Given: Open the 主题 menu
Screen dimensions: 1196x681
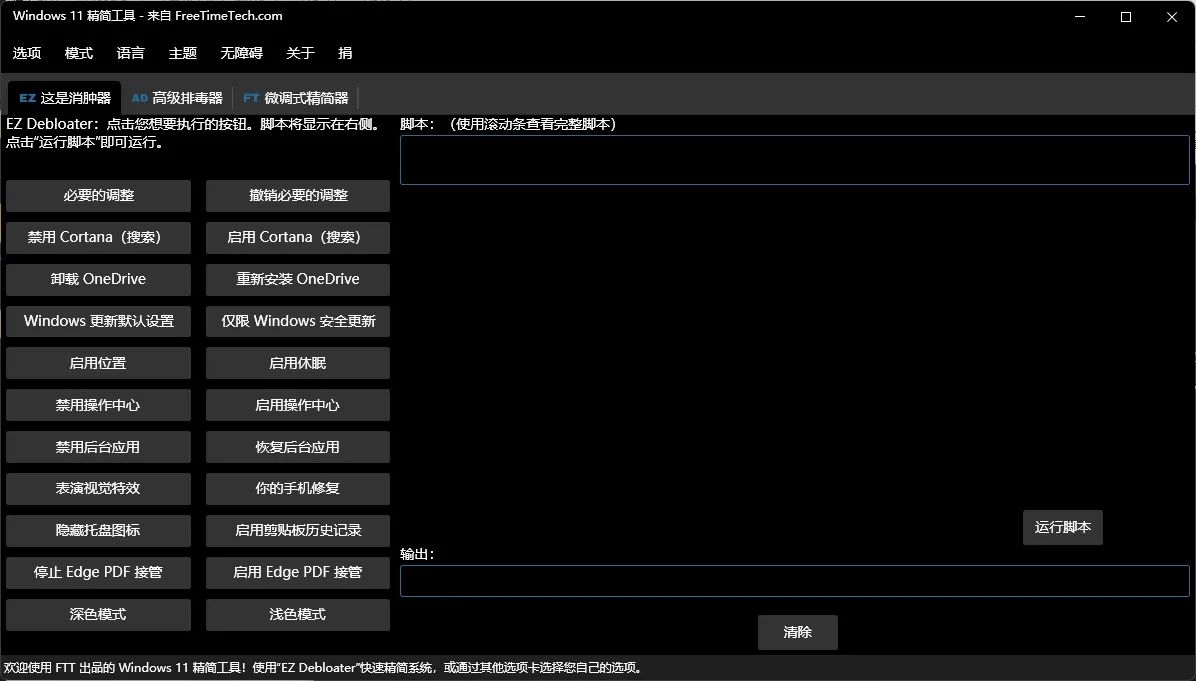Looking at the screenshot, I should pos(182,53).
